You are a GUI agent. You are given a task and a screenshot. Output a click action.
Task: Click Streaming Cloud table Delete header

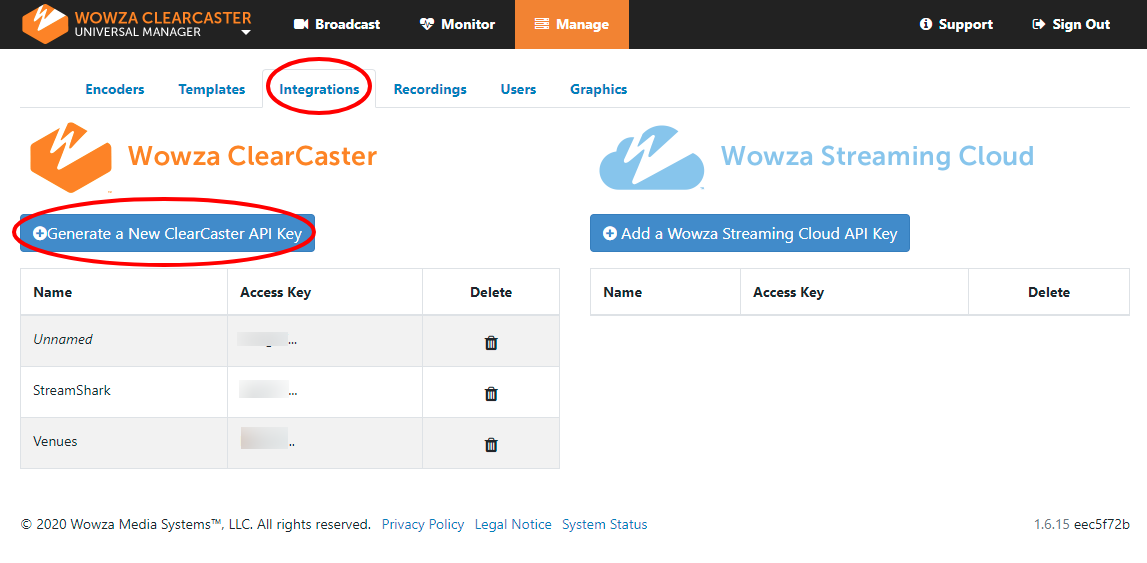tap(1049, 292)
